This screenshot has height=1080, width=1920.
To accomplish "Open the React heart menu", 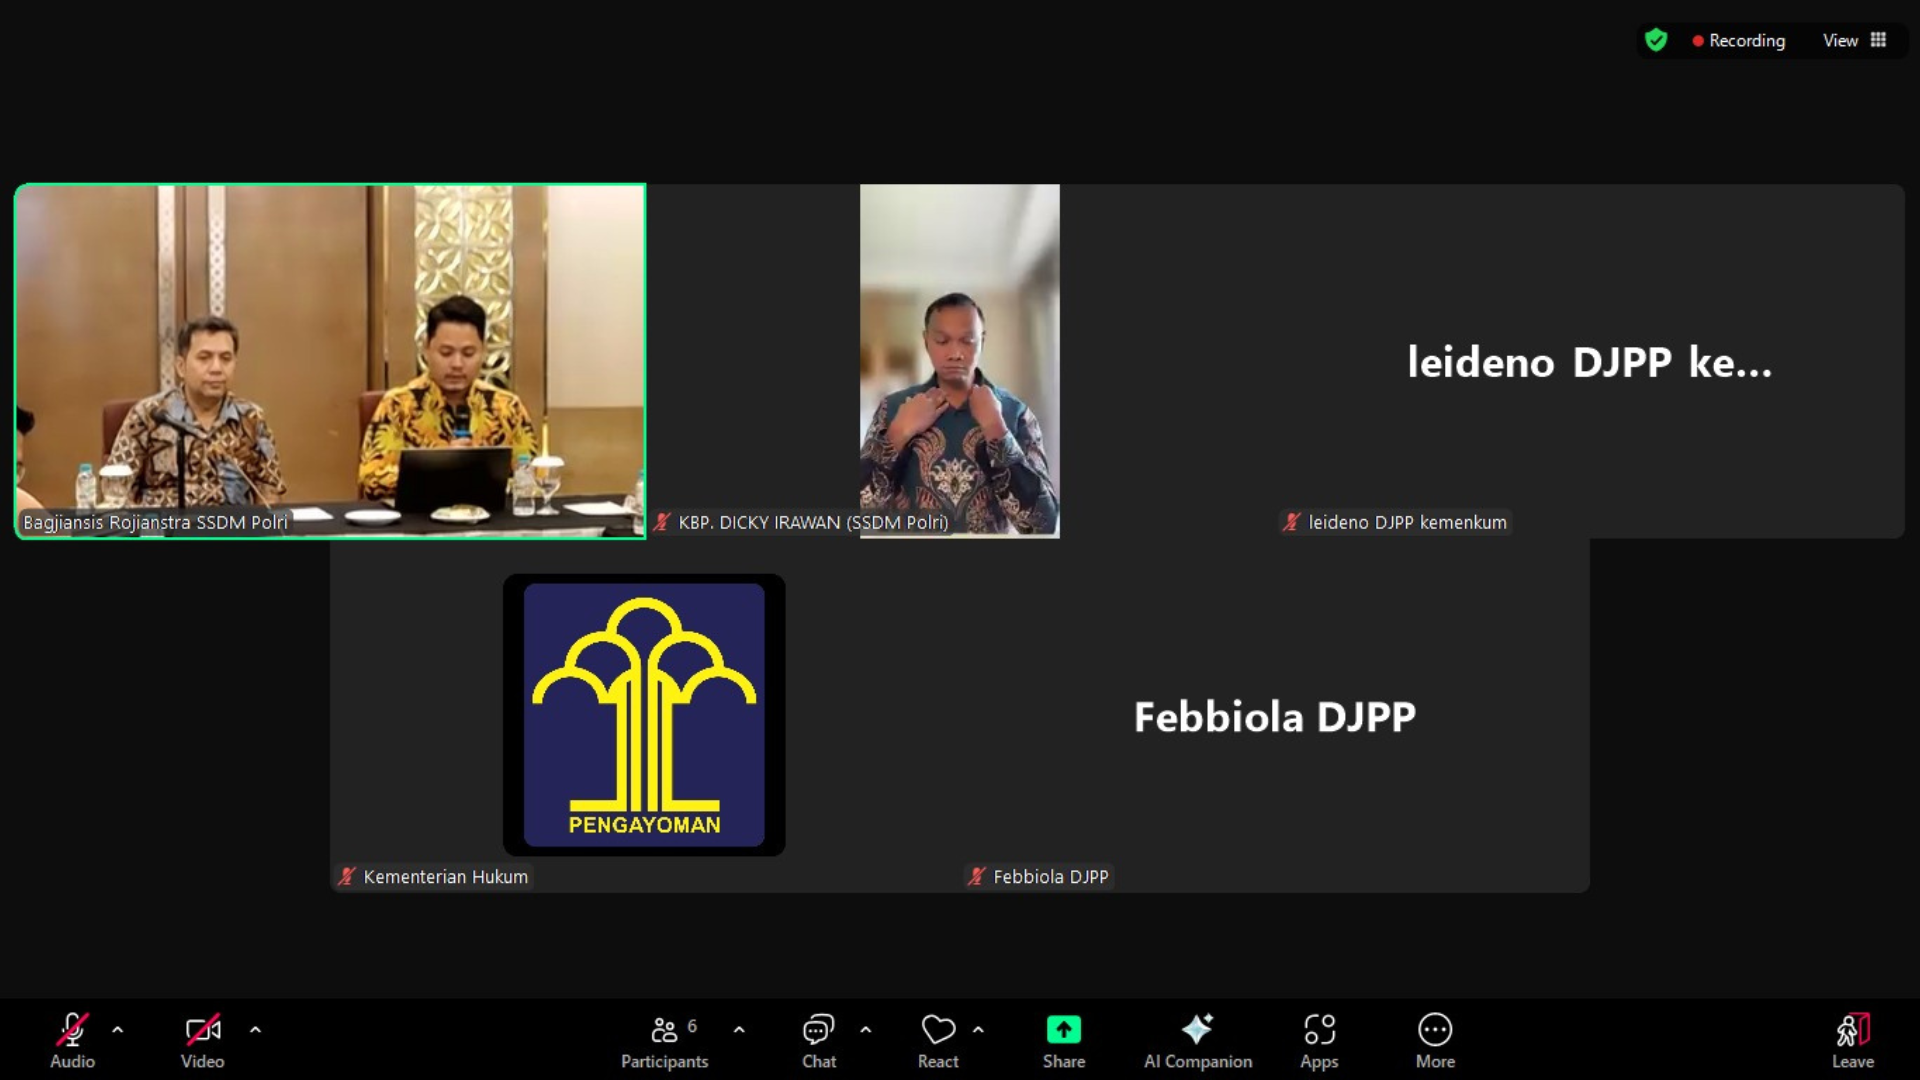I will [938, 1040].
